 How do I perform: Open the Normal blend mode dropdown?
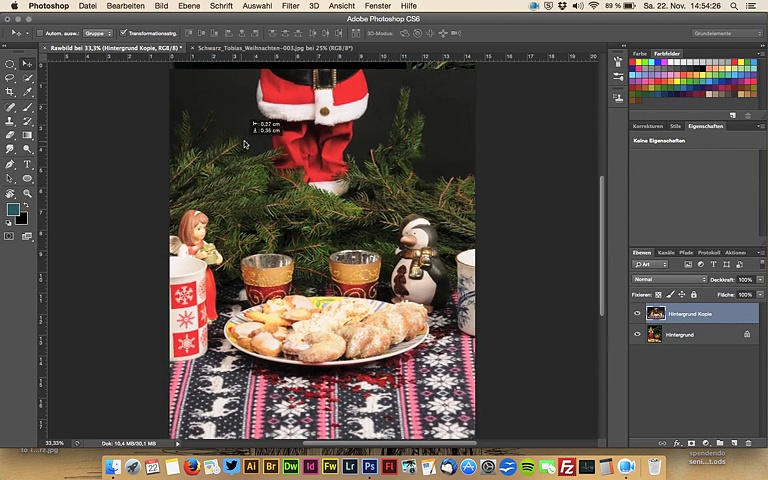668,279
